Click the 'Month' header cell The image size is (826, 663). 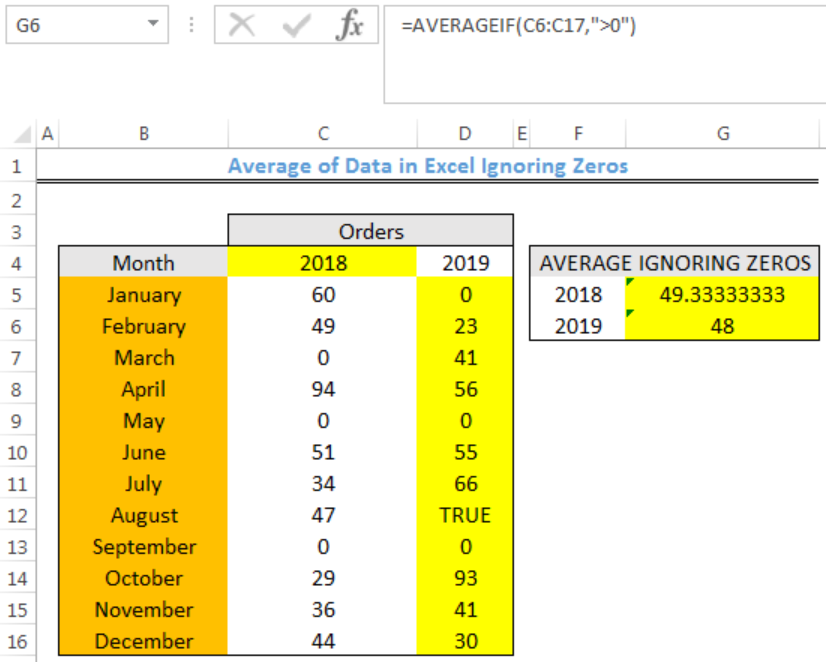tap(143, 262)
